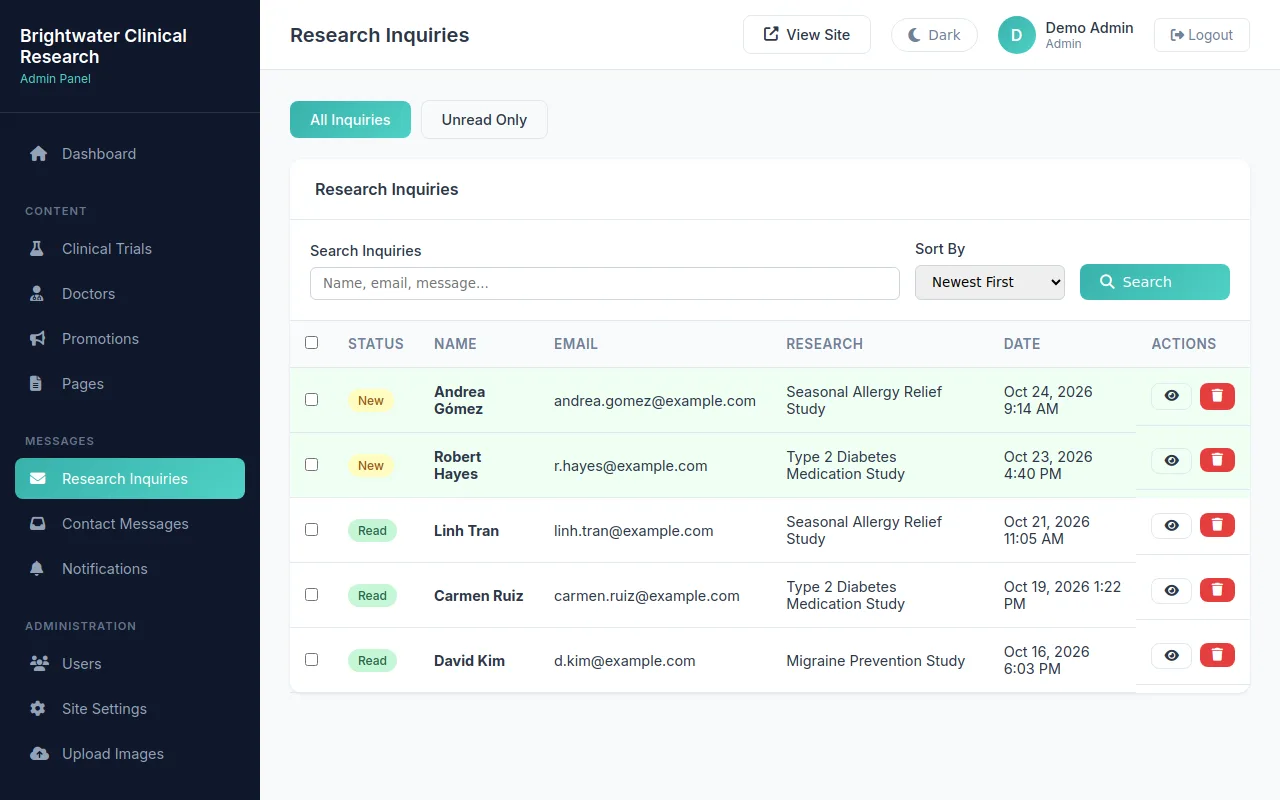This screenshot has width=1280, height=800.
Task: Click the Promotions megaphone icon
Action: click(38, 339)
